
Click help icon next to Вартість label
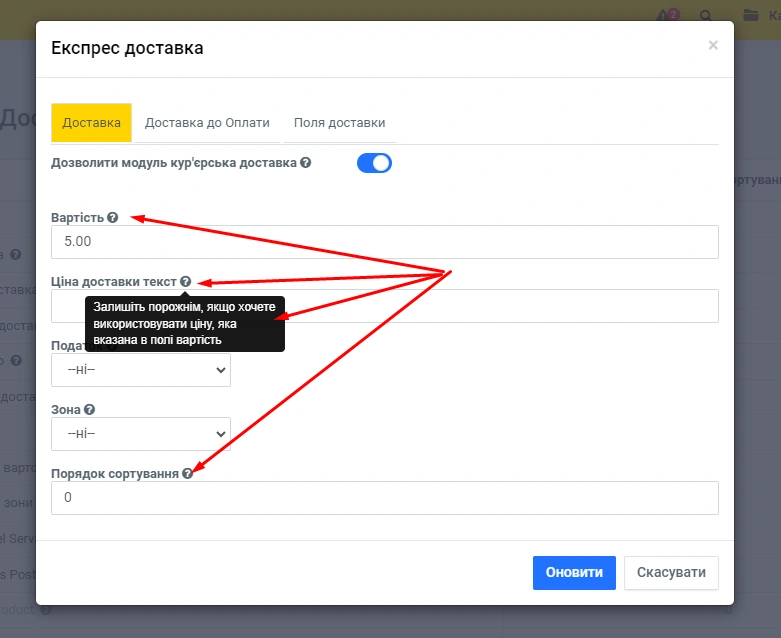pyautogui.click(x=113, y=217)
